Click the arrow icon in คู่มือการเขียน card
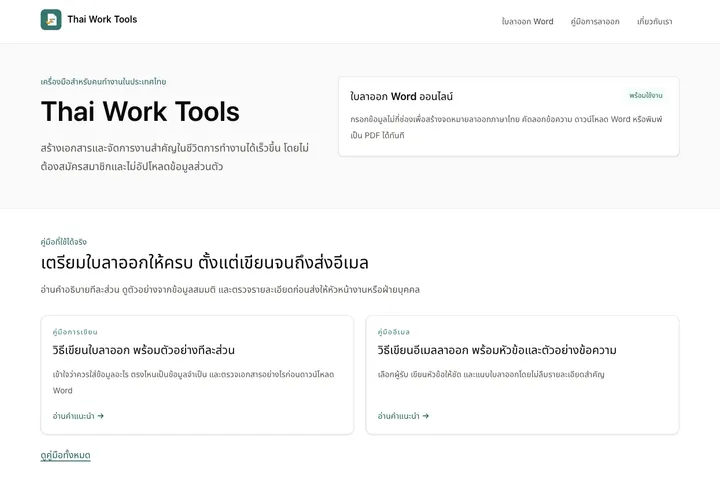This screenshot has height=479, width=720. pyautogui.click(x=101, y=416)
